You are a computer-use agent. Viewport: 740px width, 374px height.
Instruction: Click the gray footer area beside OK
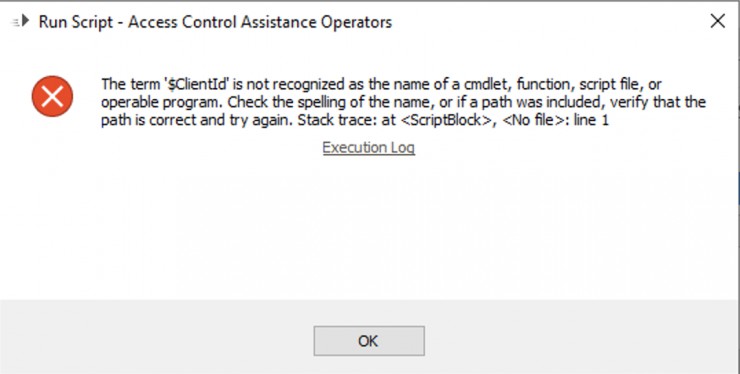coord(566,336)
